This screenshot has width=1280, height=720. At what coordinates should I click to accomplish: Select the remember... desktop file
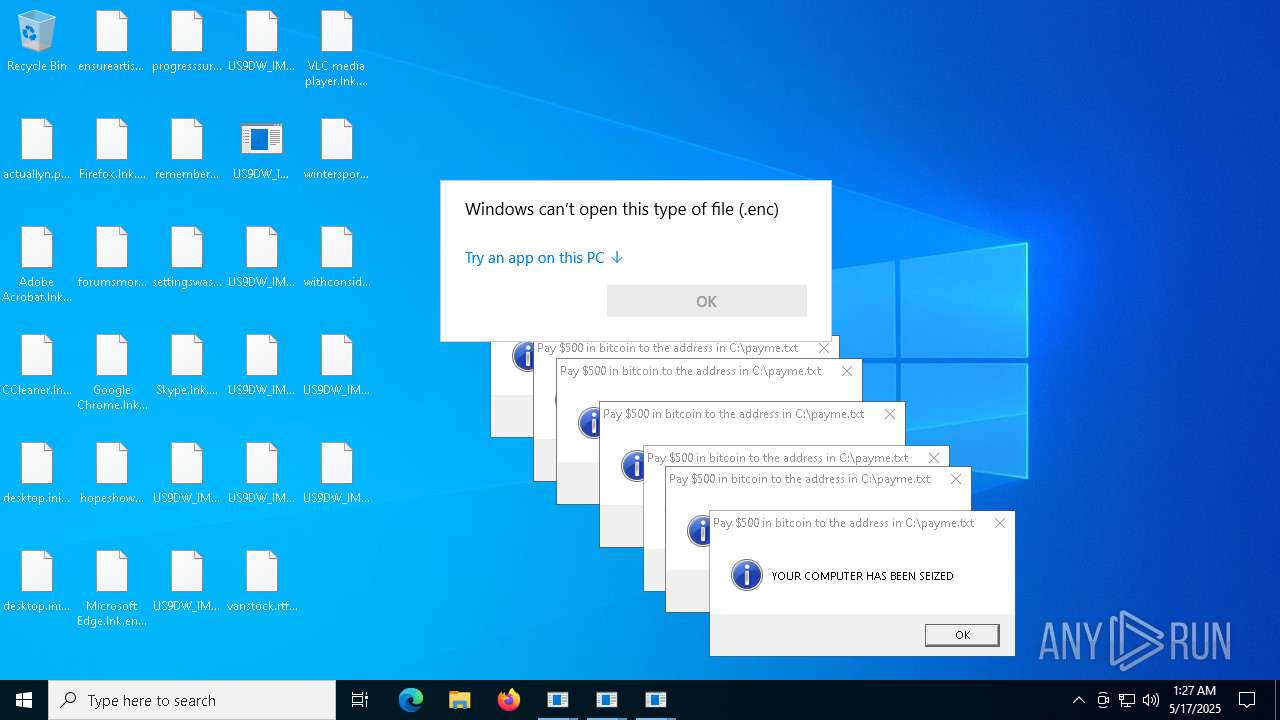pos(187,150)
